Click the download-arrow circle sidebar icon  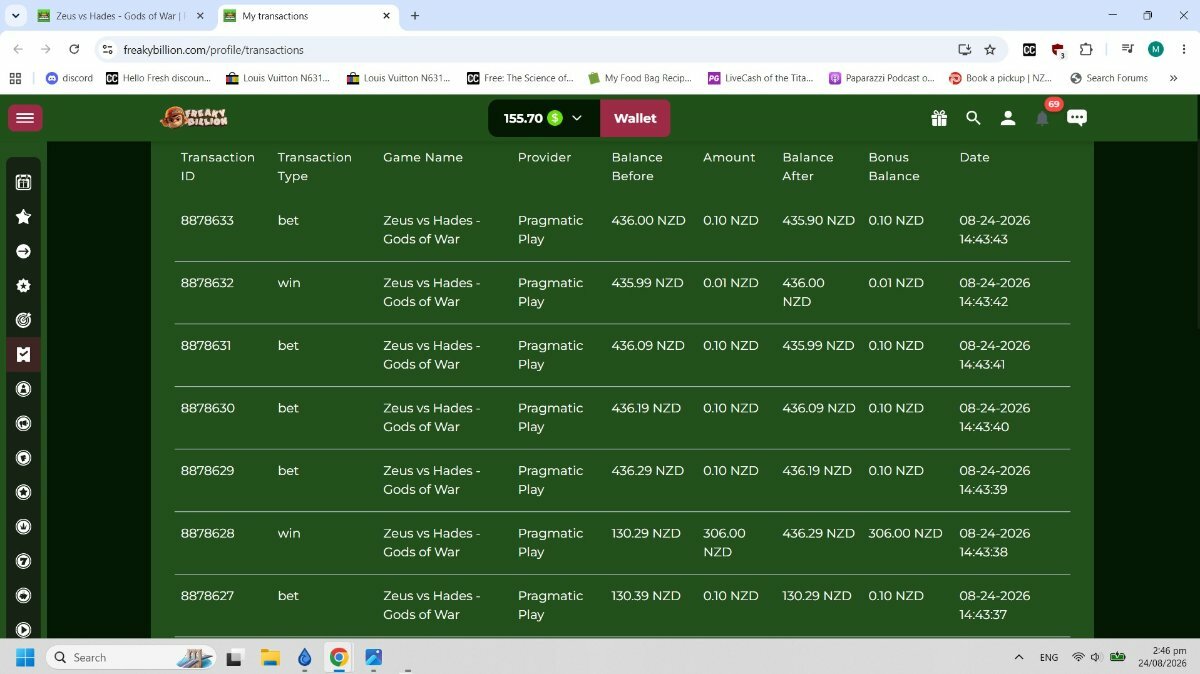pos(23,527)
